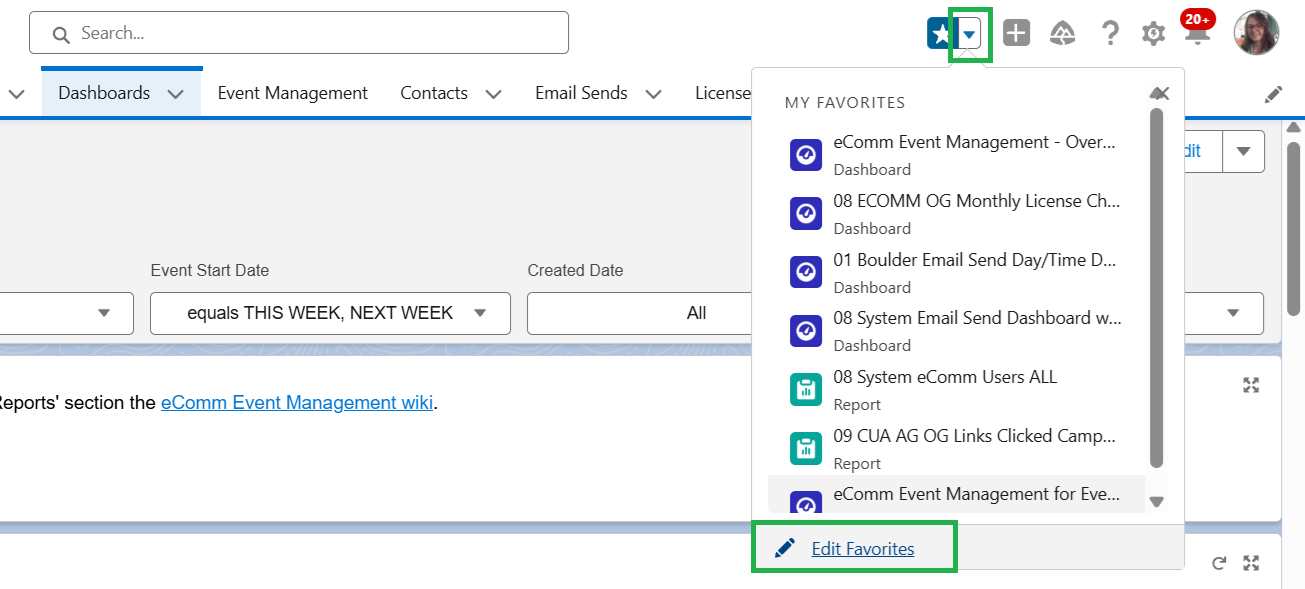Expand the Dashboards tab chevron menu

[x=176, y=94]
